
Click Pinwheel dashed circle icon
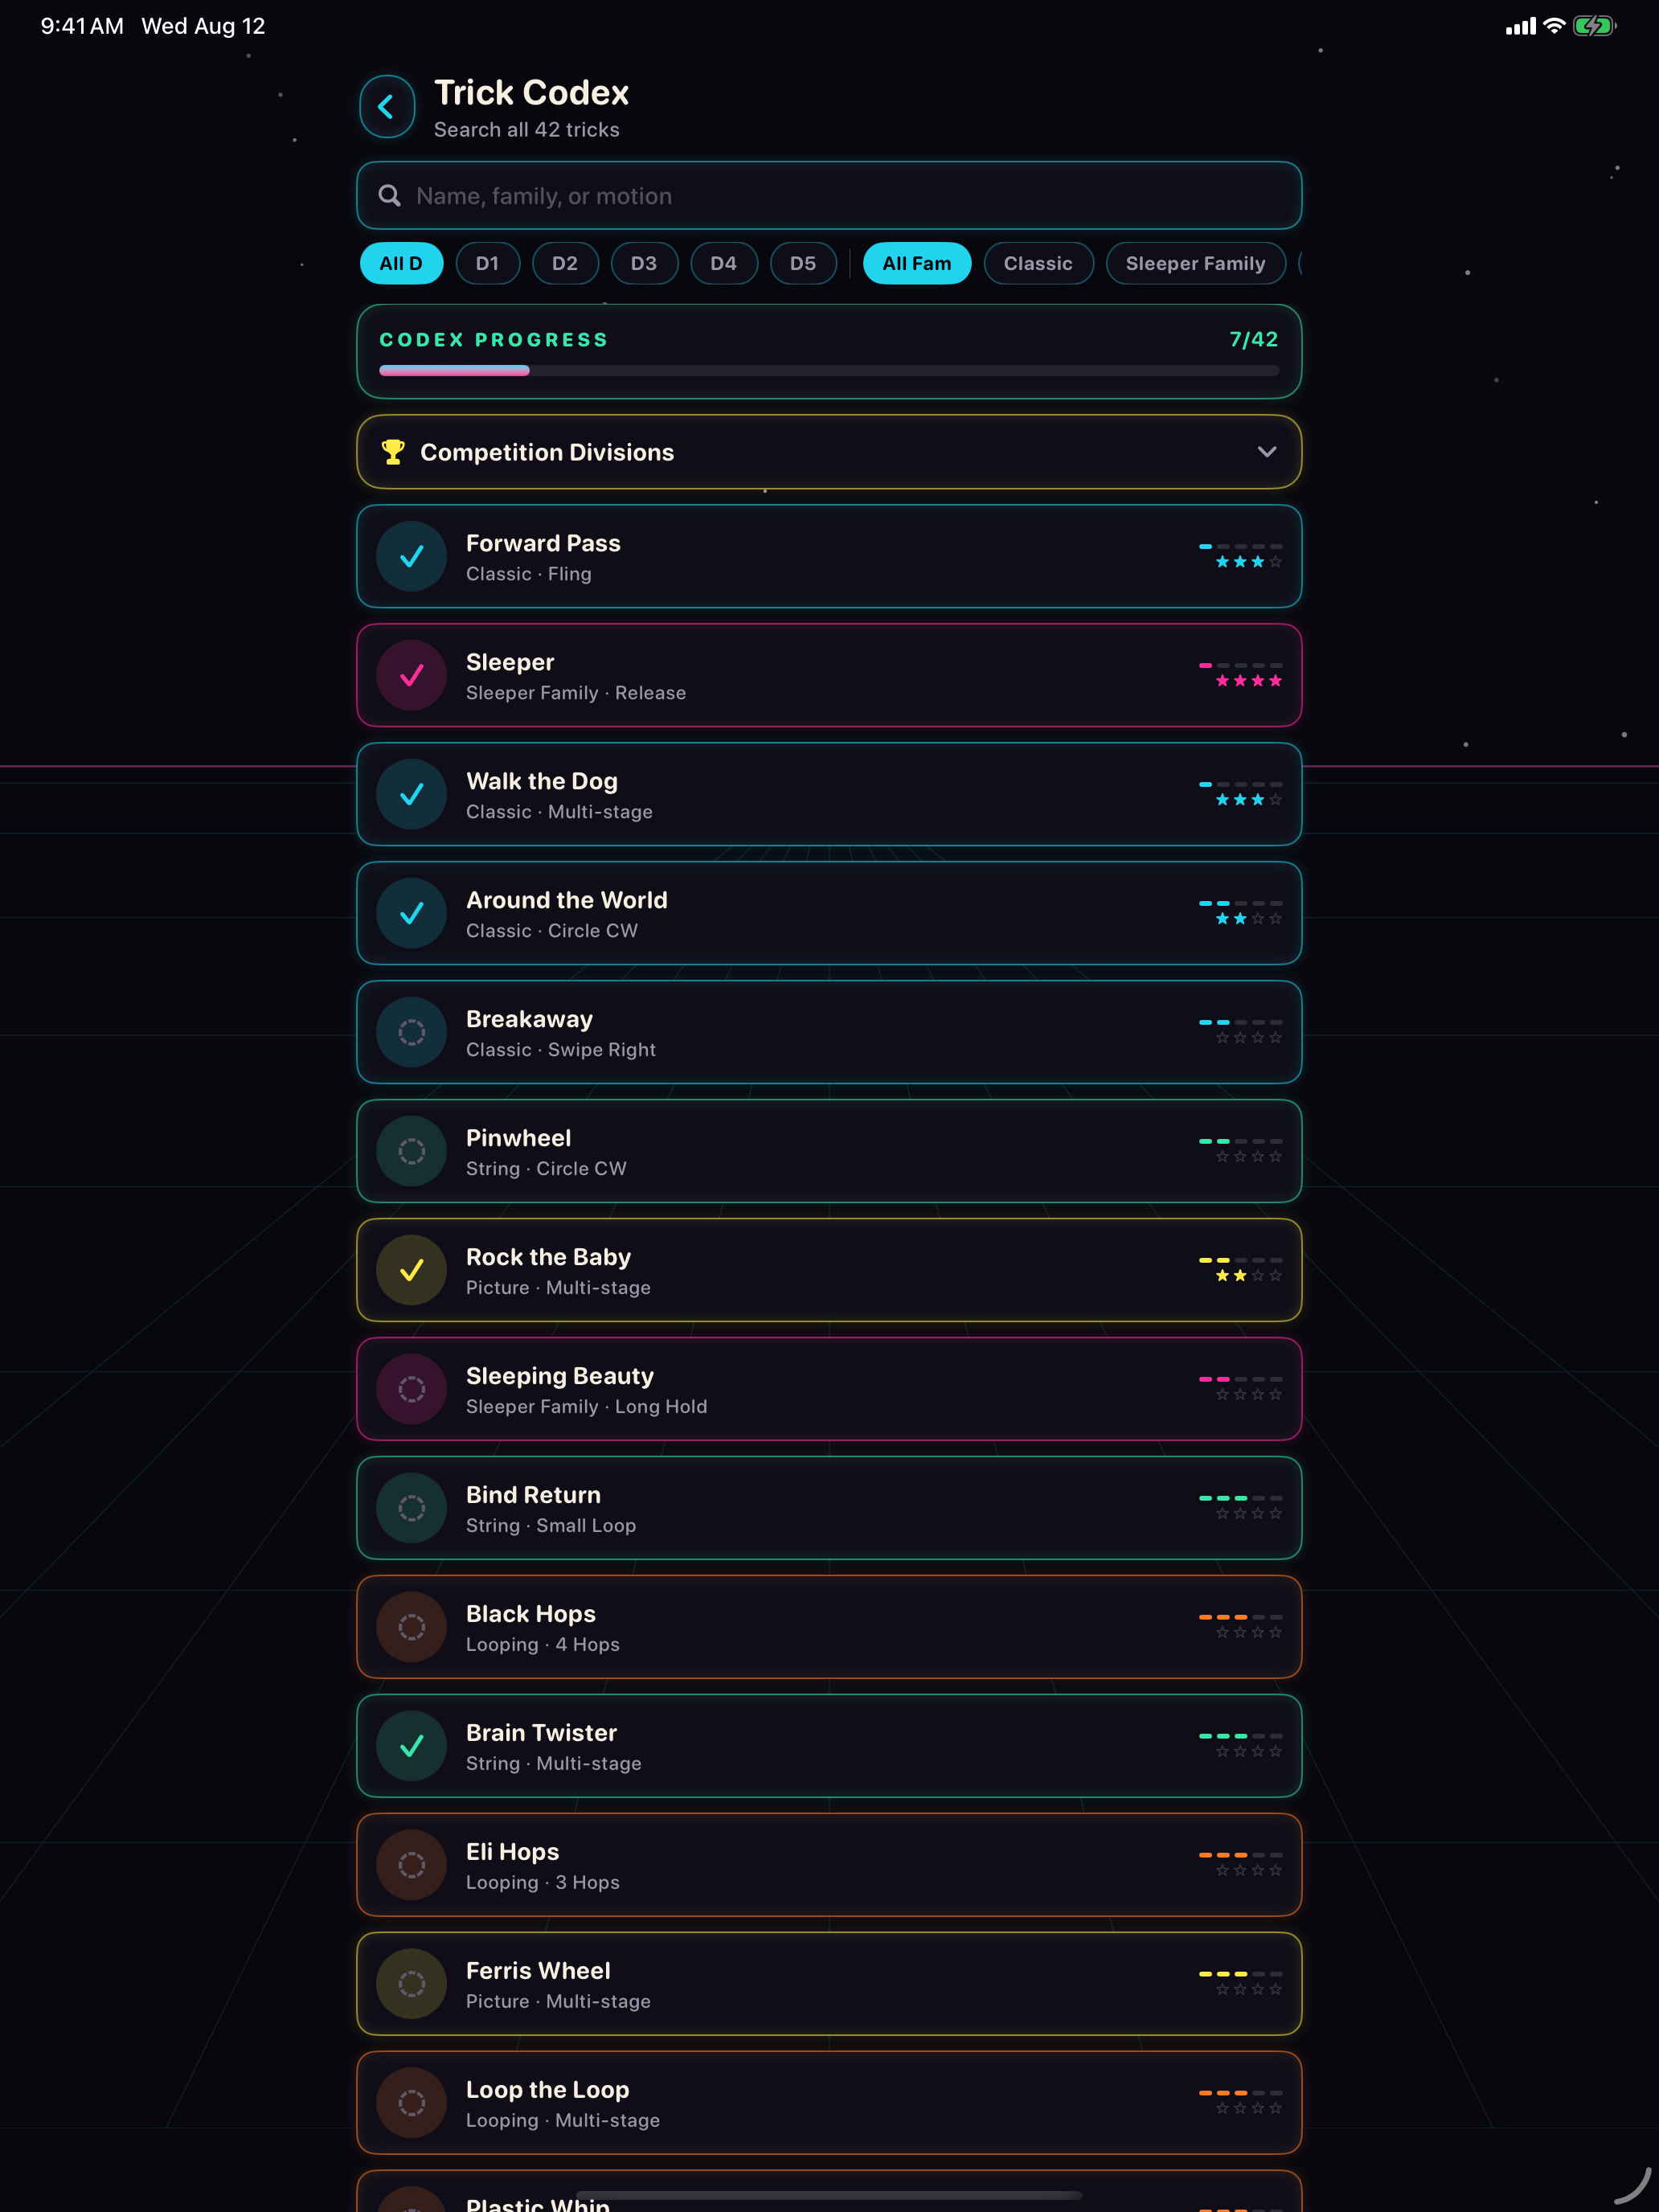(412, 1151)
